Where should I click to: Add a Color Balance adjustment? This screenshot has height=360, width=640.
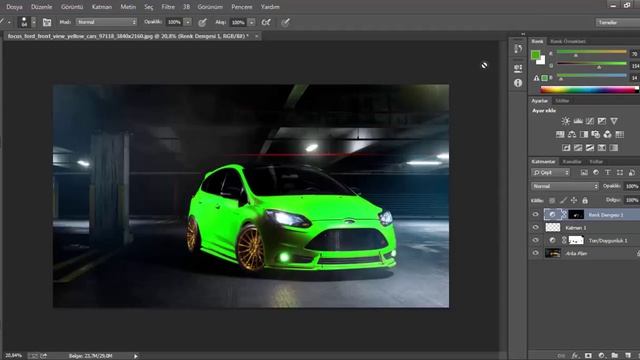pyautogui.click(x=572, y=134)
